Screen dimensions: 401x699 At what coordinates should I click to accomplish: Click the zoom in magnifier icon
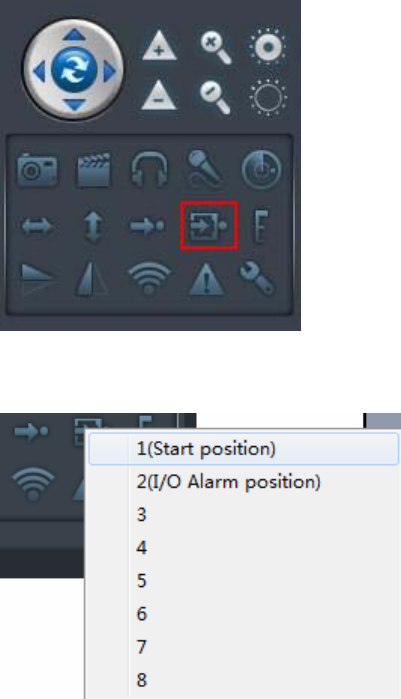tap(216, 49)
